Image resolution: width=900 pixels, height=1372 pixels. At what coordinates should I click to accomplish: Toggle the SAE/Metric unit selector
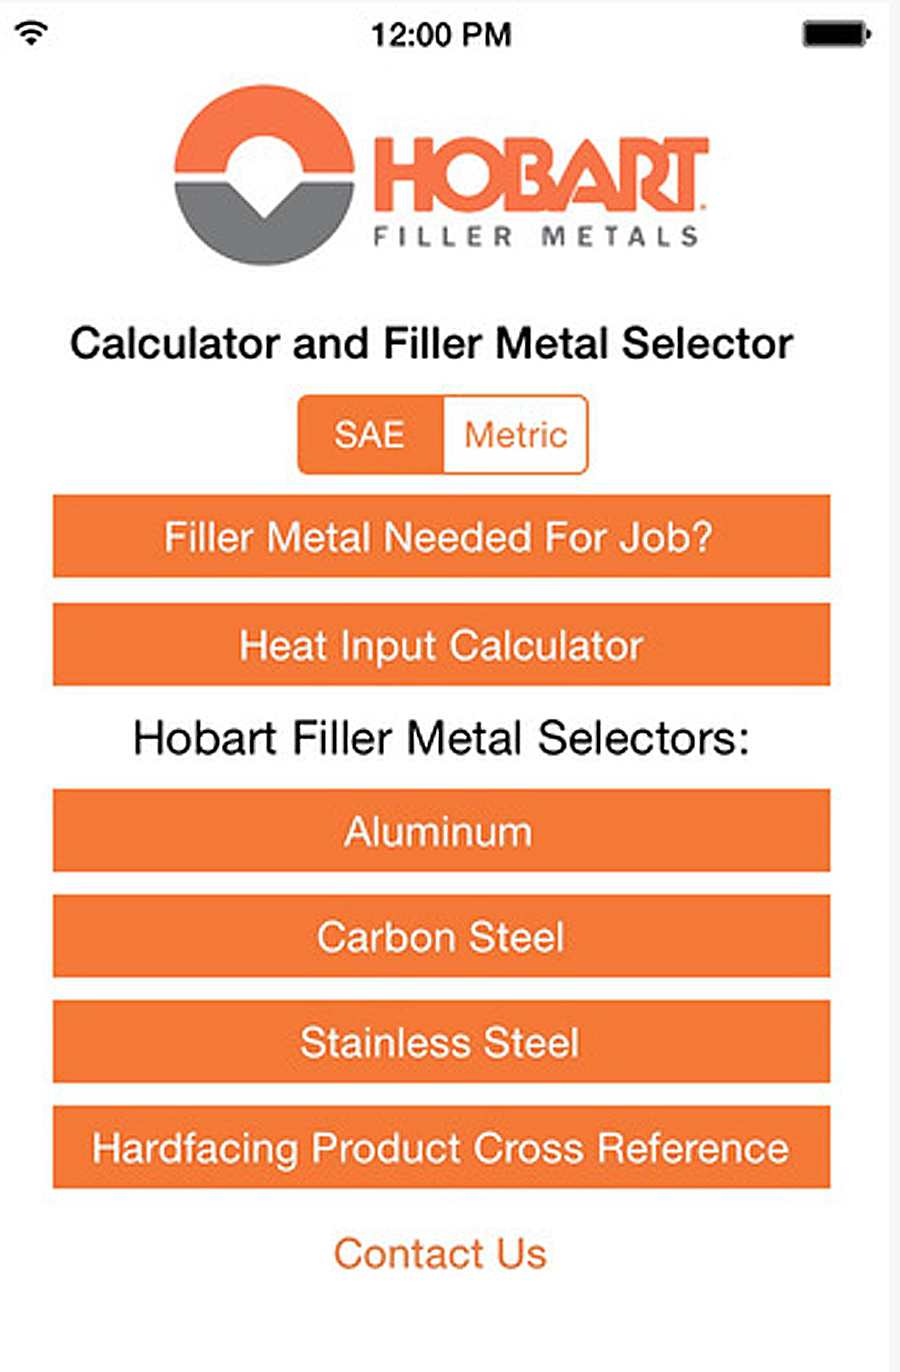[x=442, y=433]
